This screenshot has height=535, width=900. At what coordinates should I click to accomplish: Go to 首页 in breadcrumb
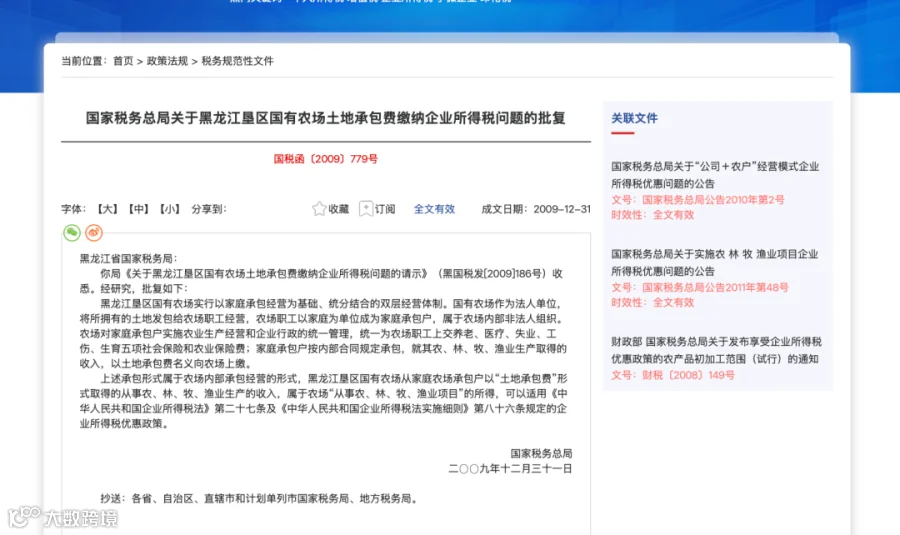click(123, 61)
